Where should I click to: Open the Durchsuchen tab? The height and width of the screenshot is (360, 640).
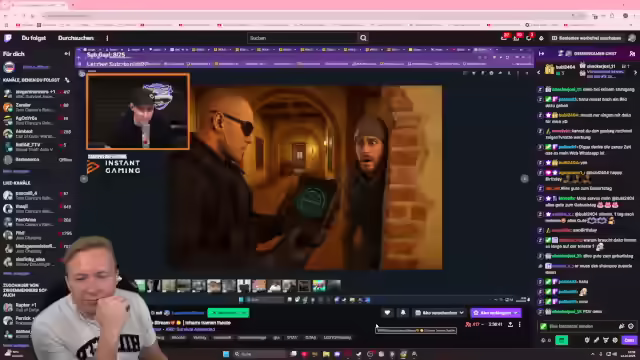point(76,38)
